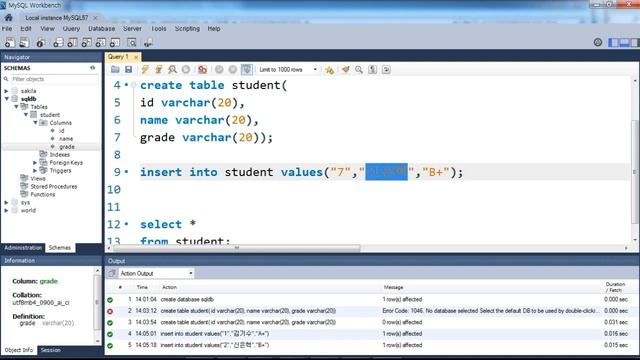Create a new SQL tab icon
This screenshot has width=640, height=360.
point(9,42)
